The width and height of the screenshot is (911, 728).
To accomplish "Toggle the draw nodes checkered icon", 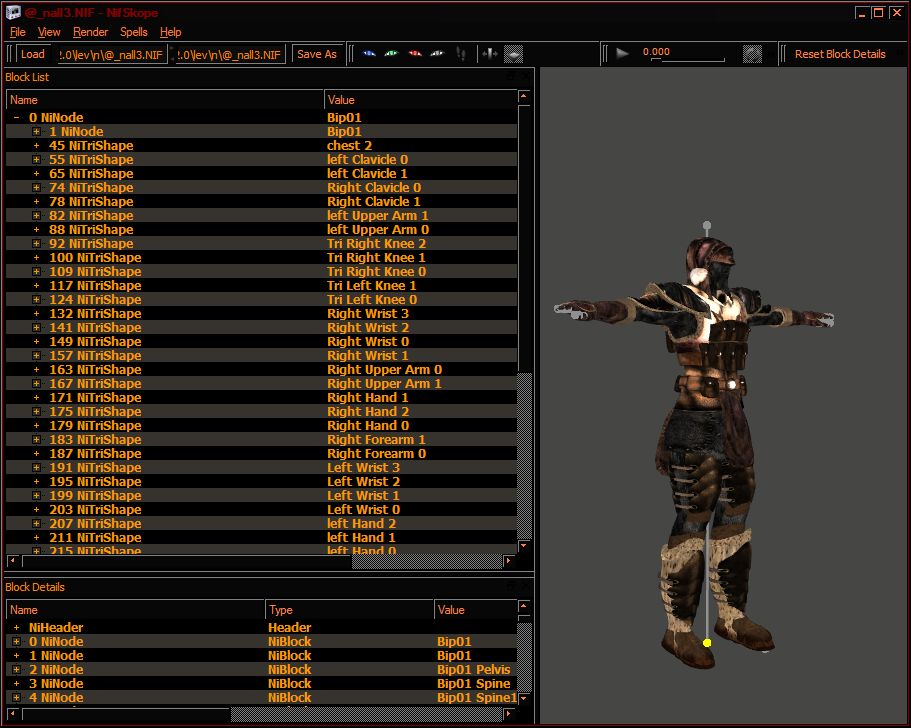I will (513, 54).
